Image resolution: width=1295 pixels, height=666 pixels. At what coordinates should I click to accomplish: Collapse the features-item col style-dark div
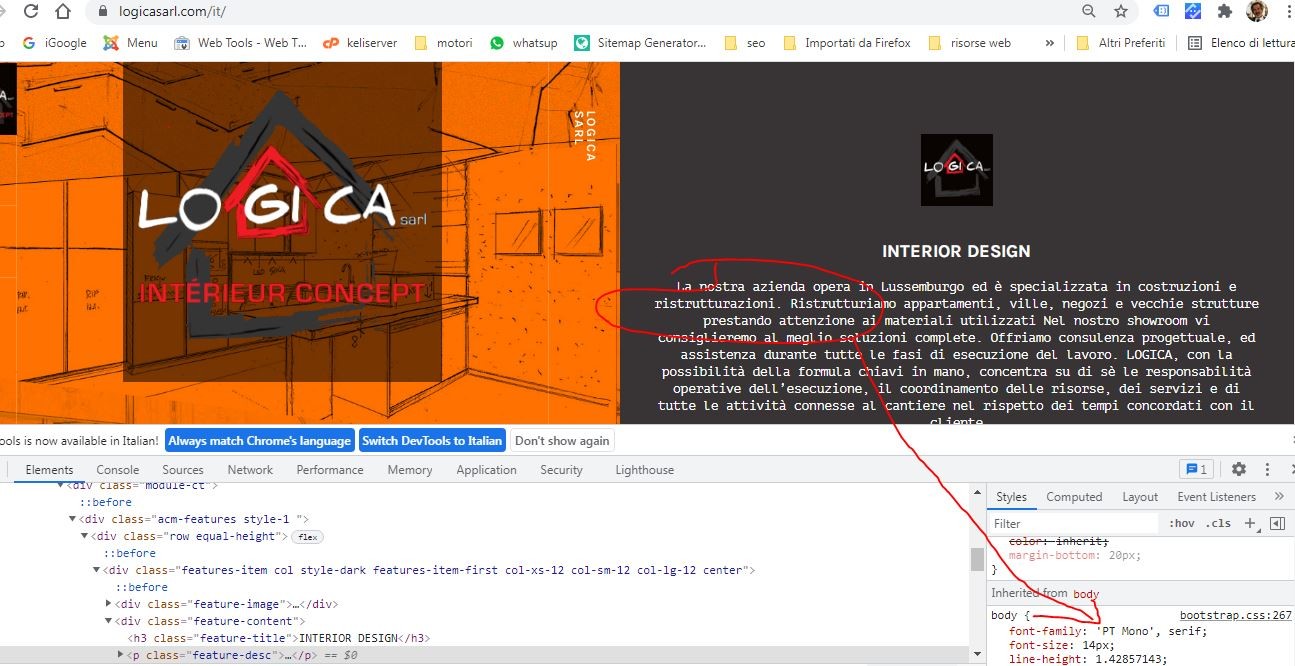[x=97, y=570]
